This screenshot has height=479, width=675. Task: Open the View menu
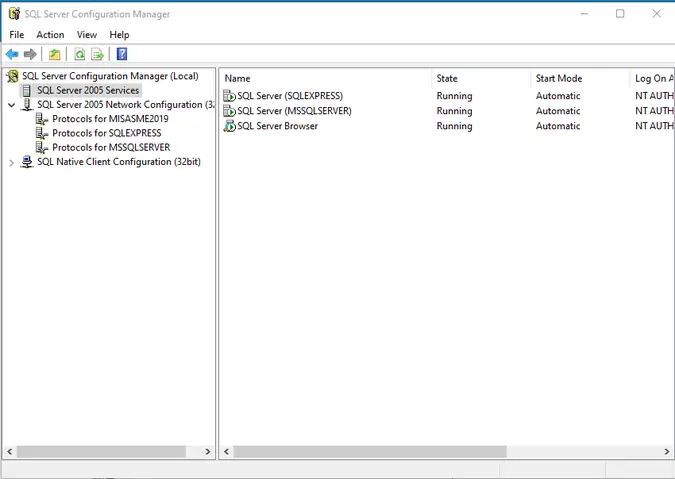coord(87,35)
